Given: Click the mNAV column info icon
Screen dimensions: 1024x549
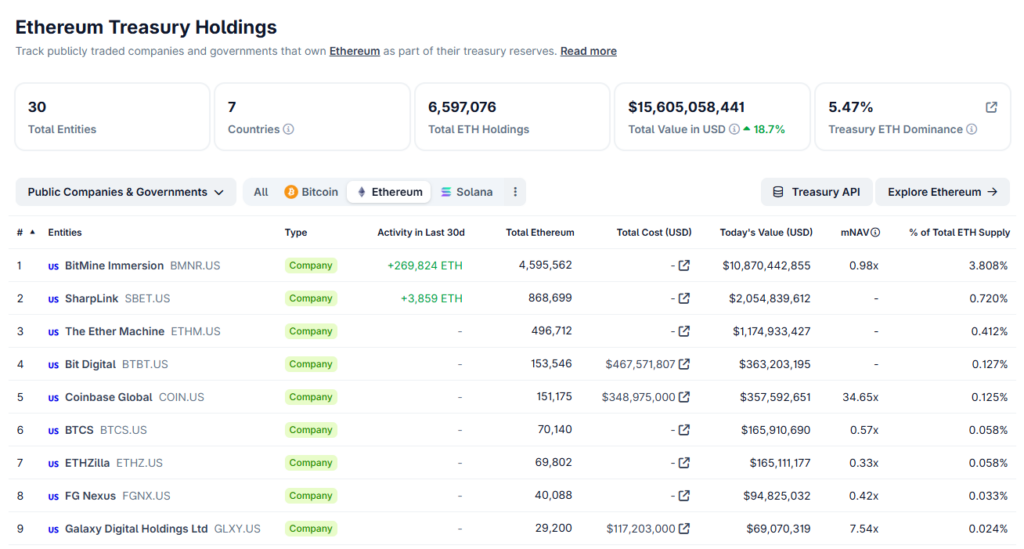Looking at the screenshot, I should (875, 232).
